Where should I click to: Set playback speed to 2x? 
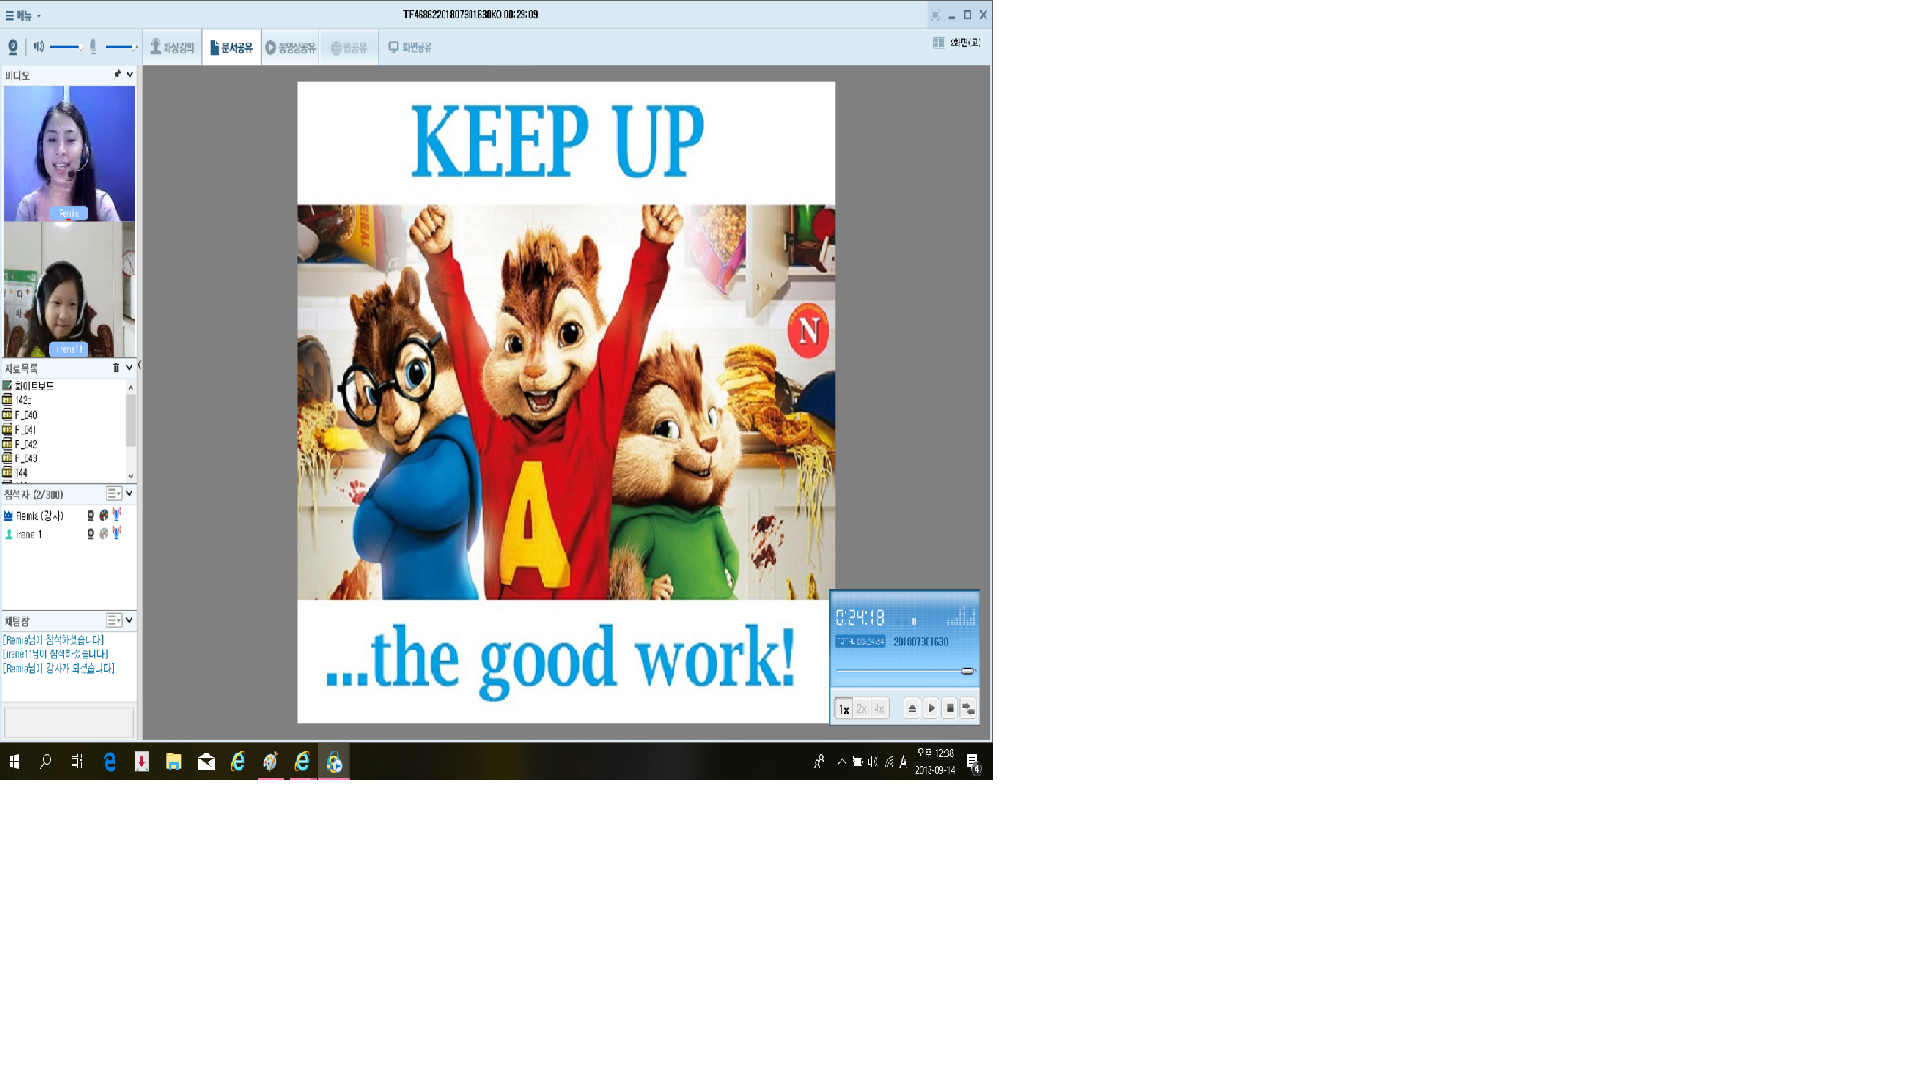click(x=861, y=709)
